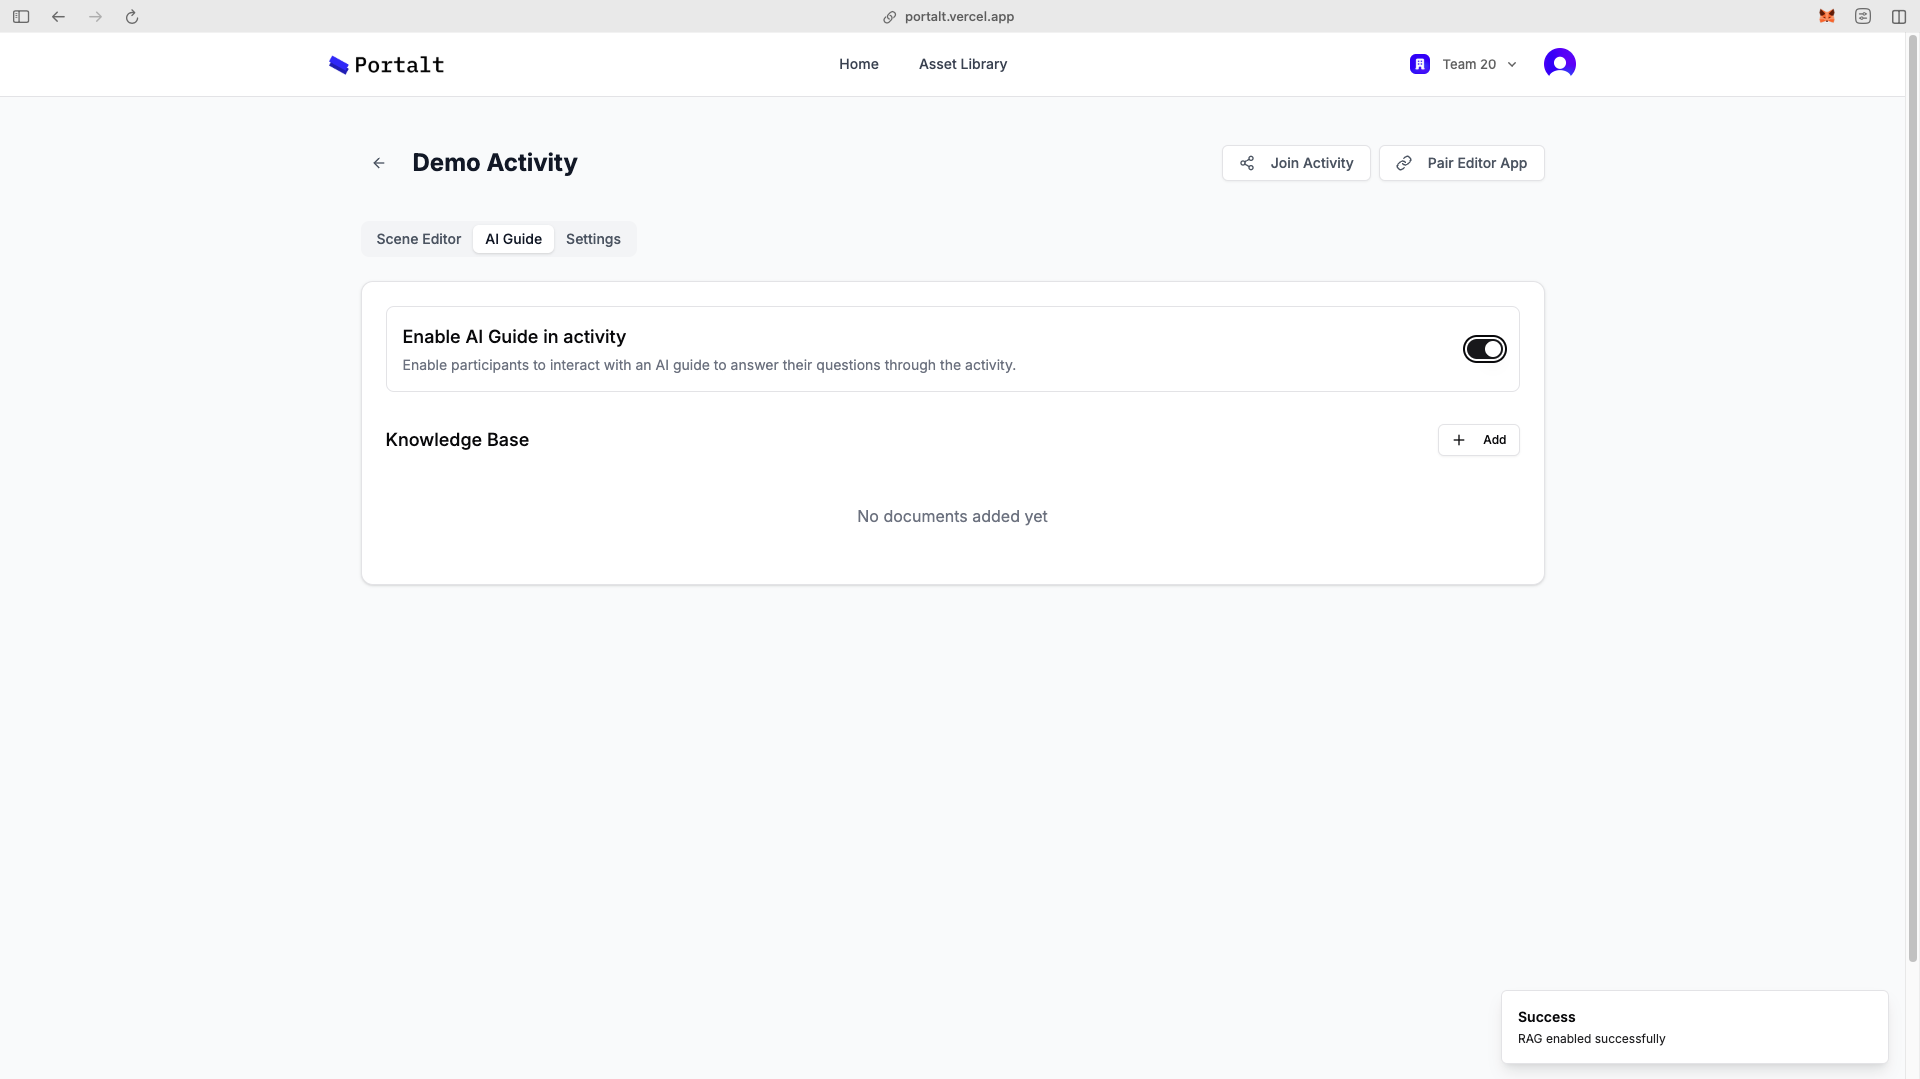Click the Team 20 purple badge icon
The height and width of the screenshot is (1079, 1920).
click(1419, 64)
